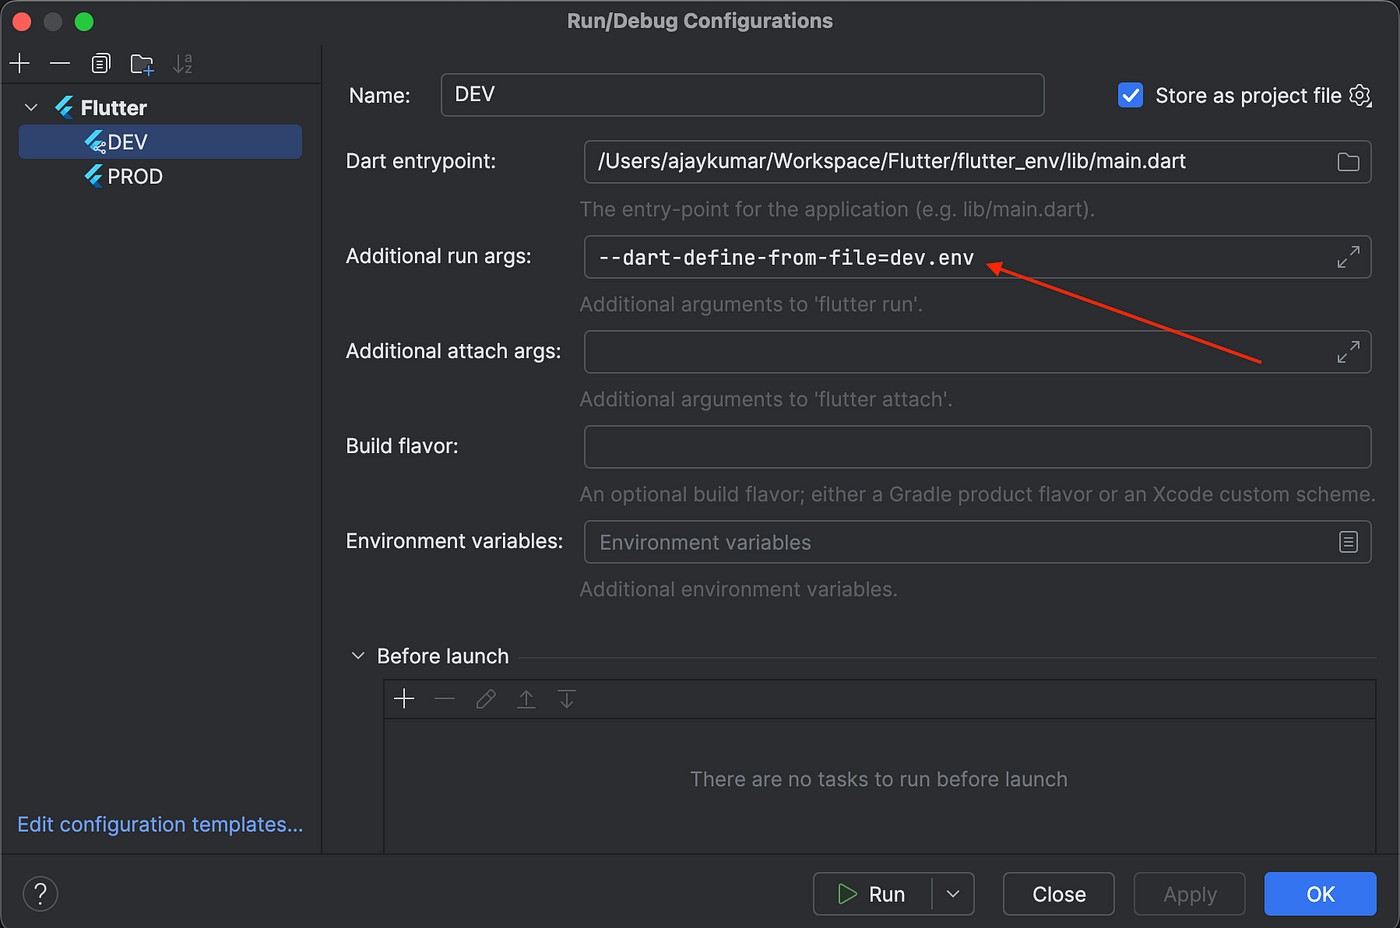Add a new run configuration
Viewport: 1400px width, 928px height.
tap(20, 64)
